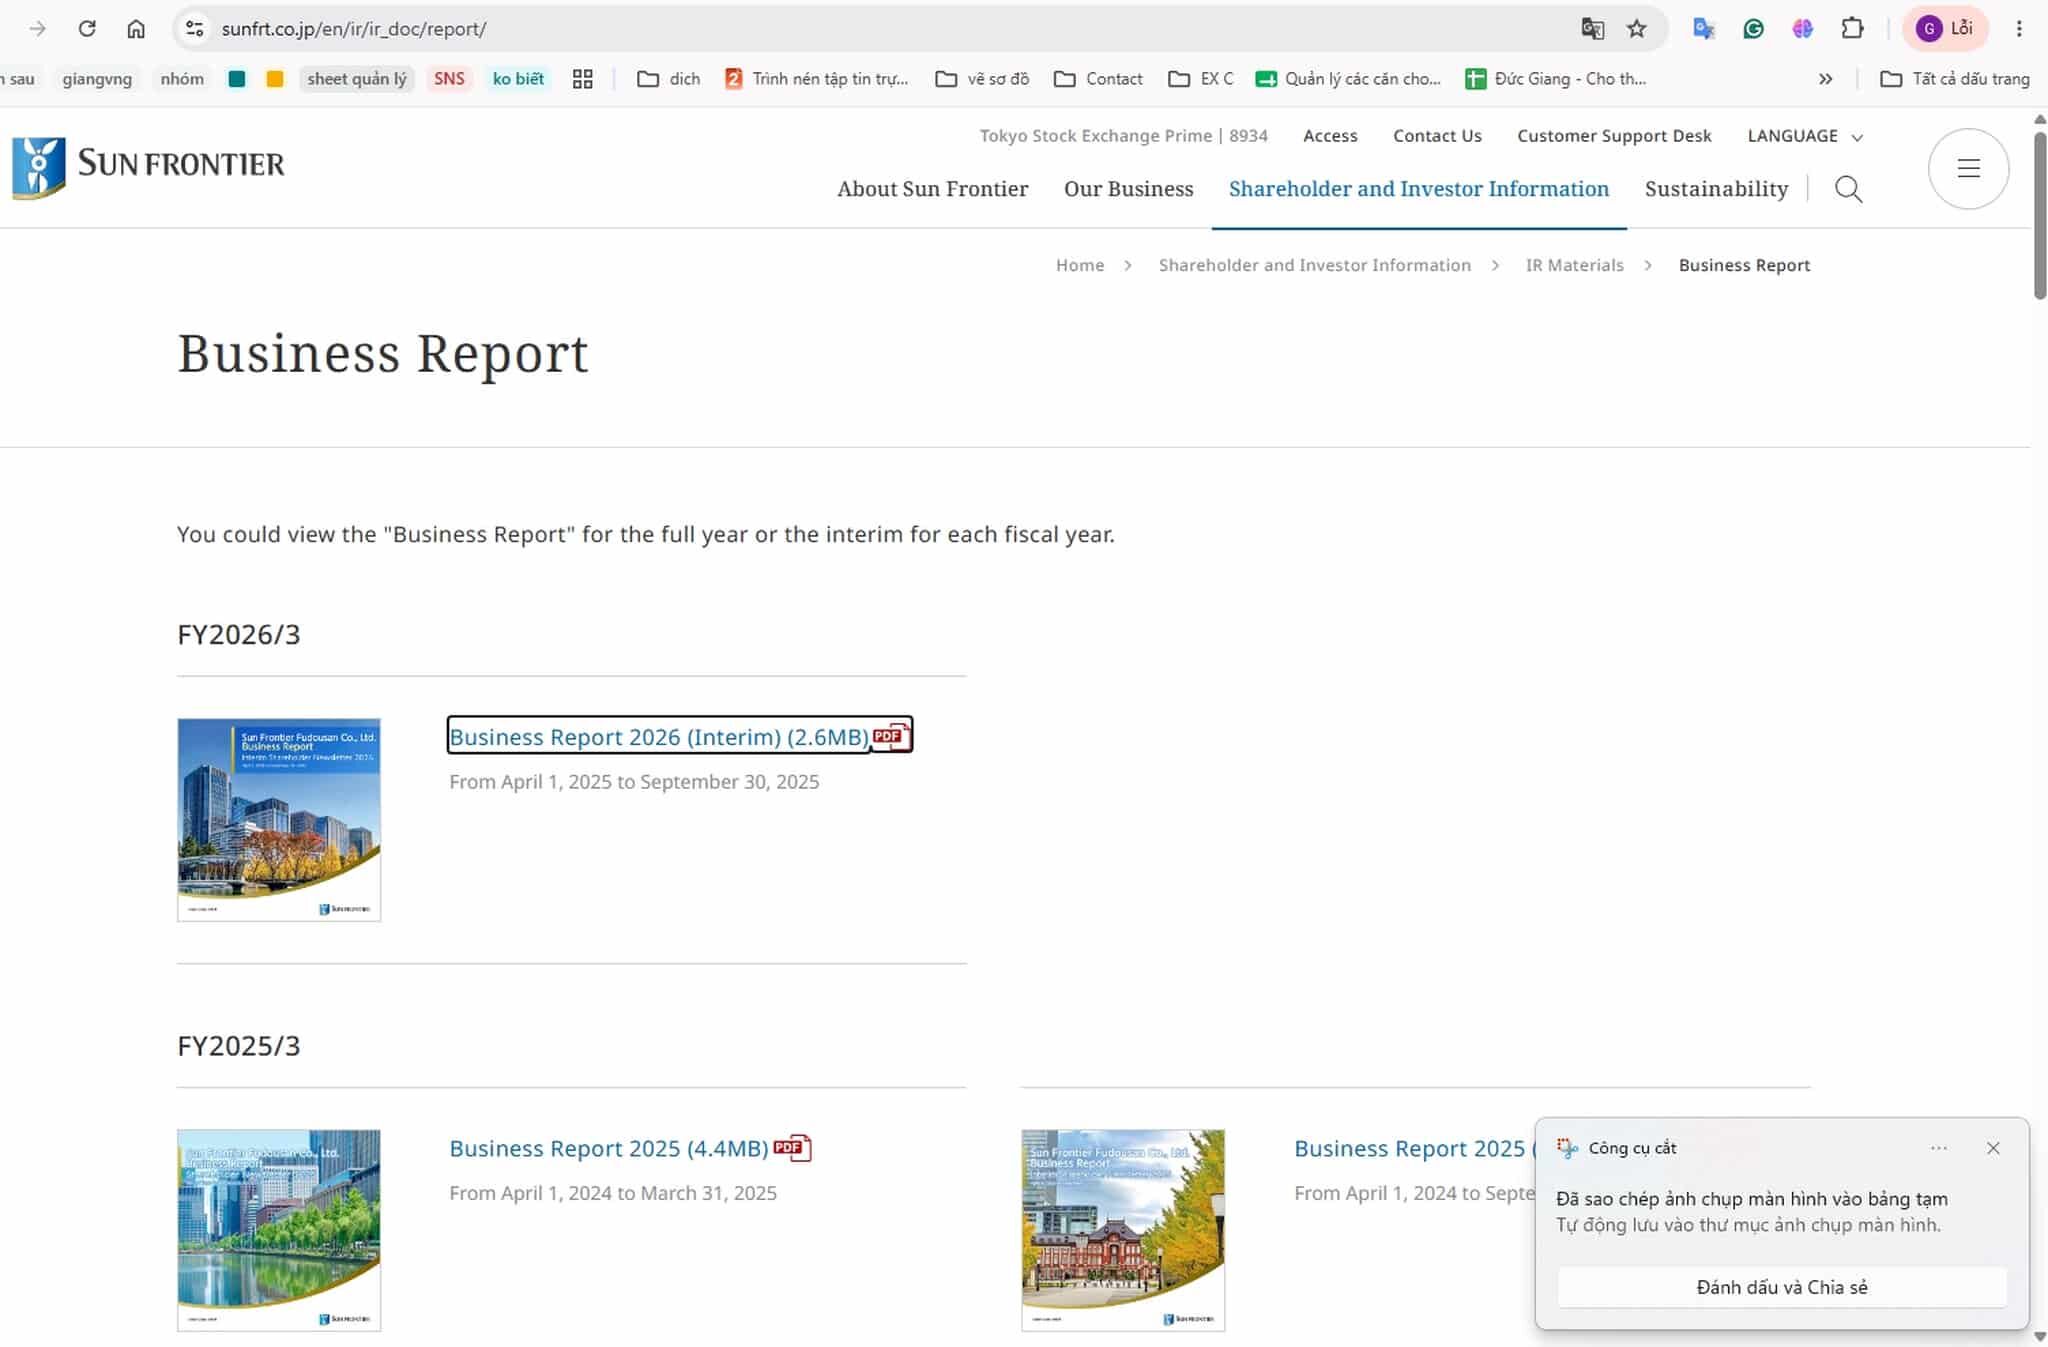Open the Access link

pyautogui.click(x=1330, y=136)
